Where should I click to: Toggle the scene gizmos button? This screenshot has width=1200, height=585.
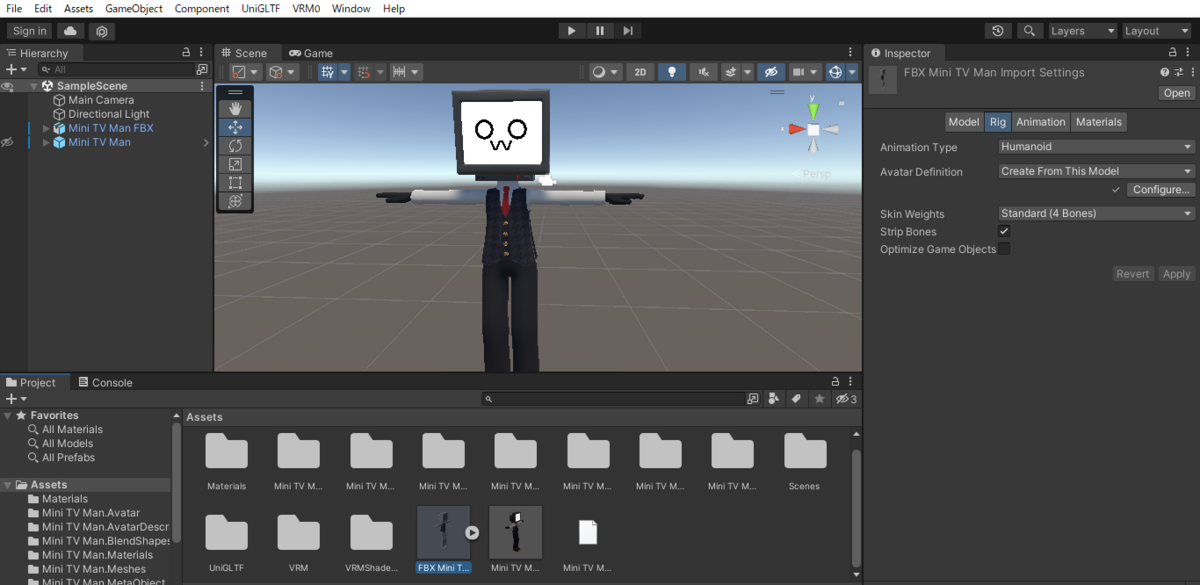(835, 72)
